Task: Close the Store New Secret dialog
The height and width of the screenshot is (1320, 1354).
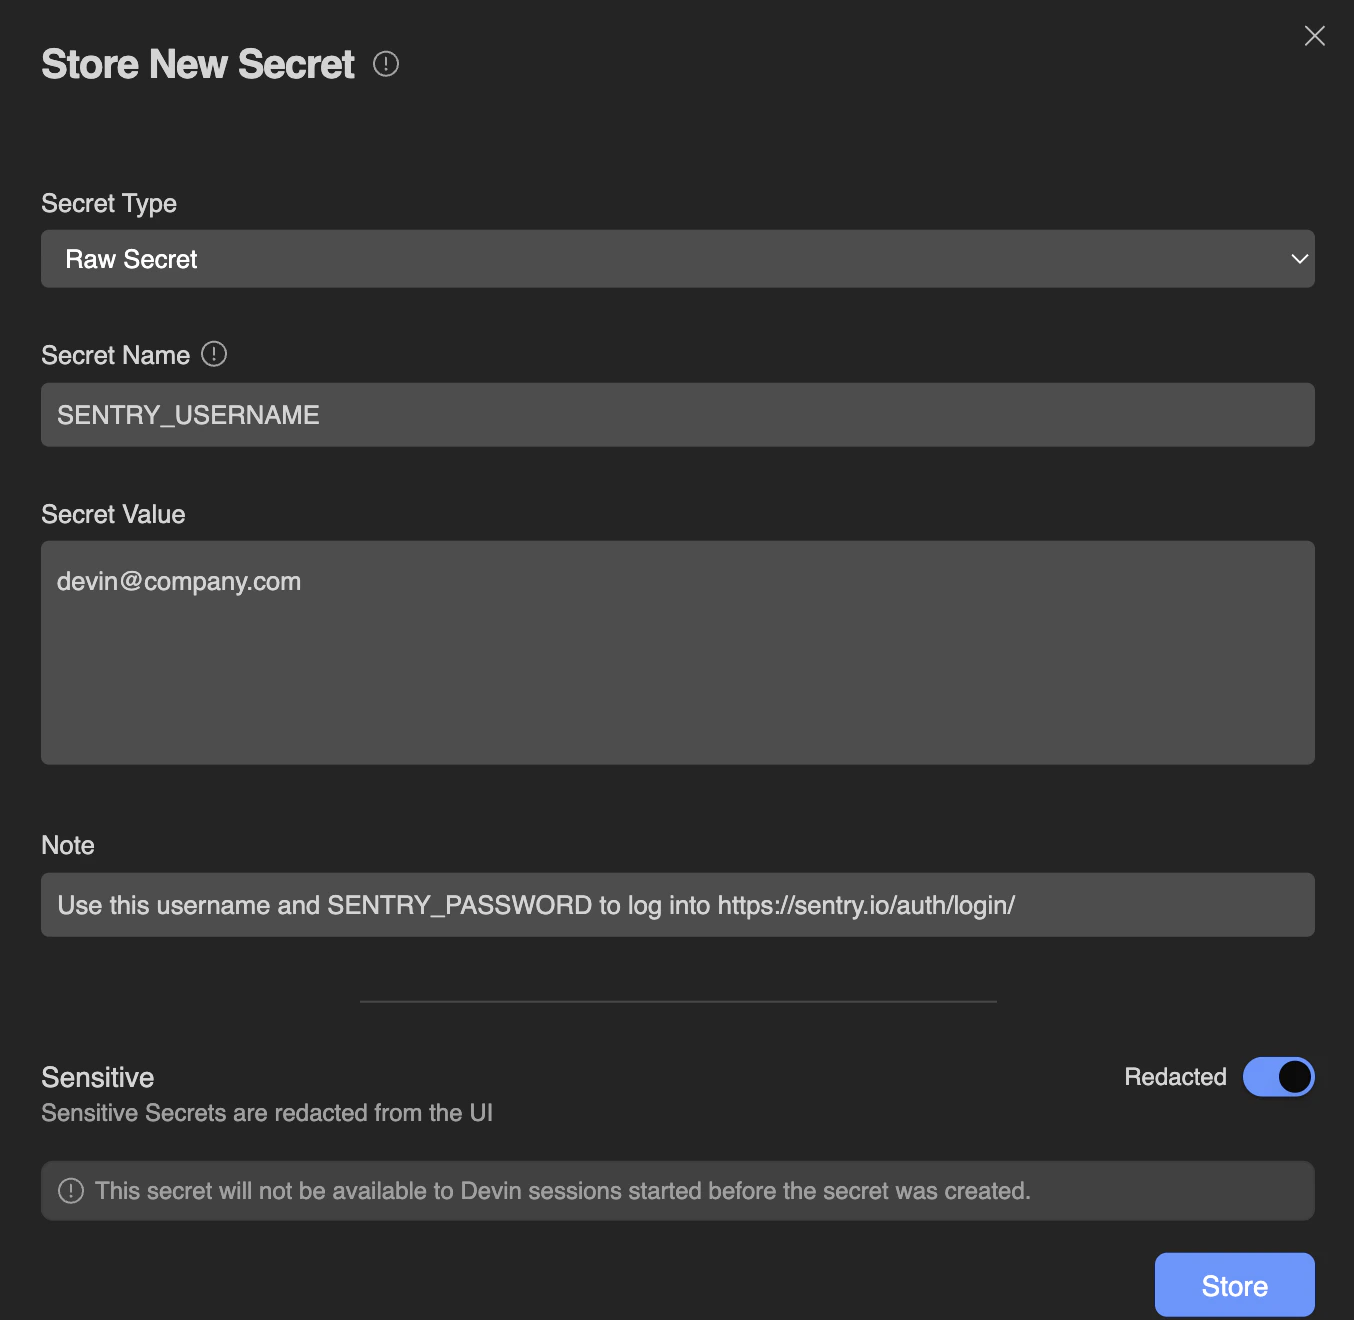Action: point(1314,35)
